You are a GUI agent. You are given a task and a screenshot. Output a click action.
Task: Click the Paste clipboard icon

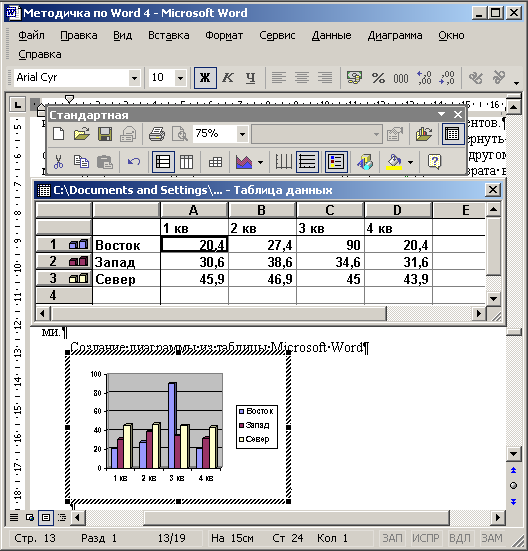[x=105, y=162]
